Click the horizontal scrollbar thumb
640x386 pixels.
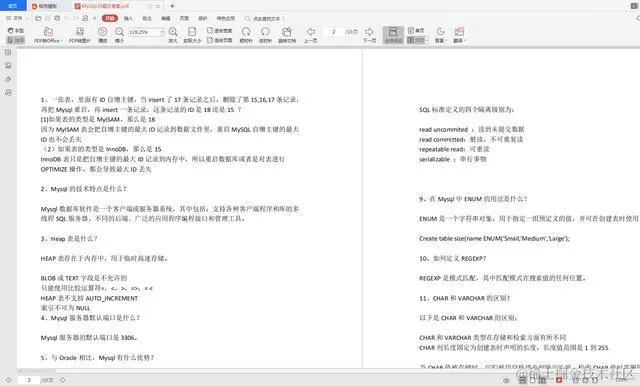click(x=39, y=371)
